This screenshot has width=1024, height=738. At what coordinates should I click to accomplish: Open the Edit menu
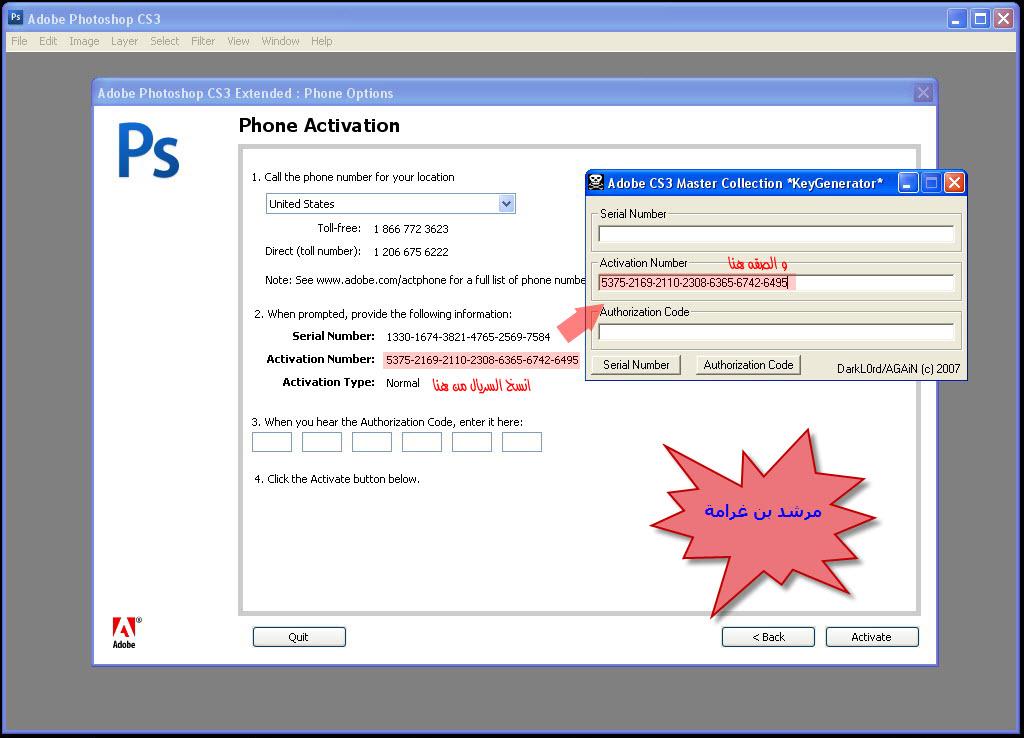tap(48, 41)
